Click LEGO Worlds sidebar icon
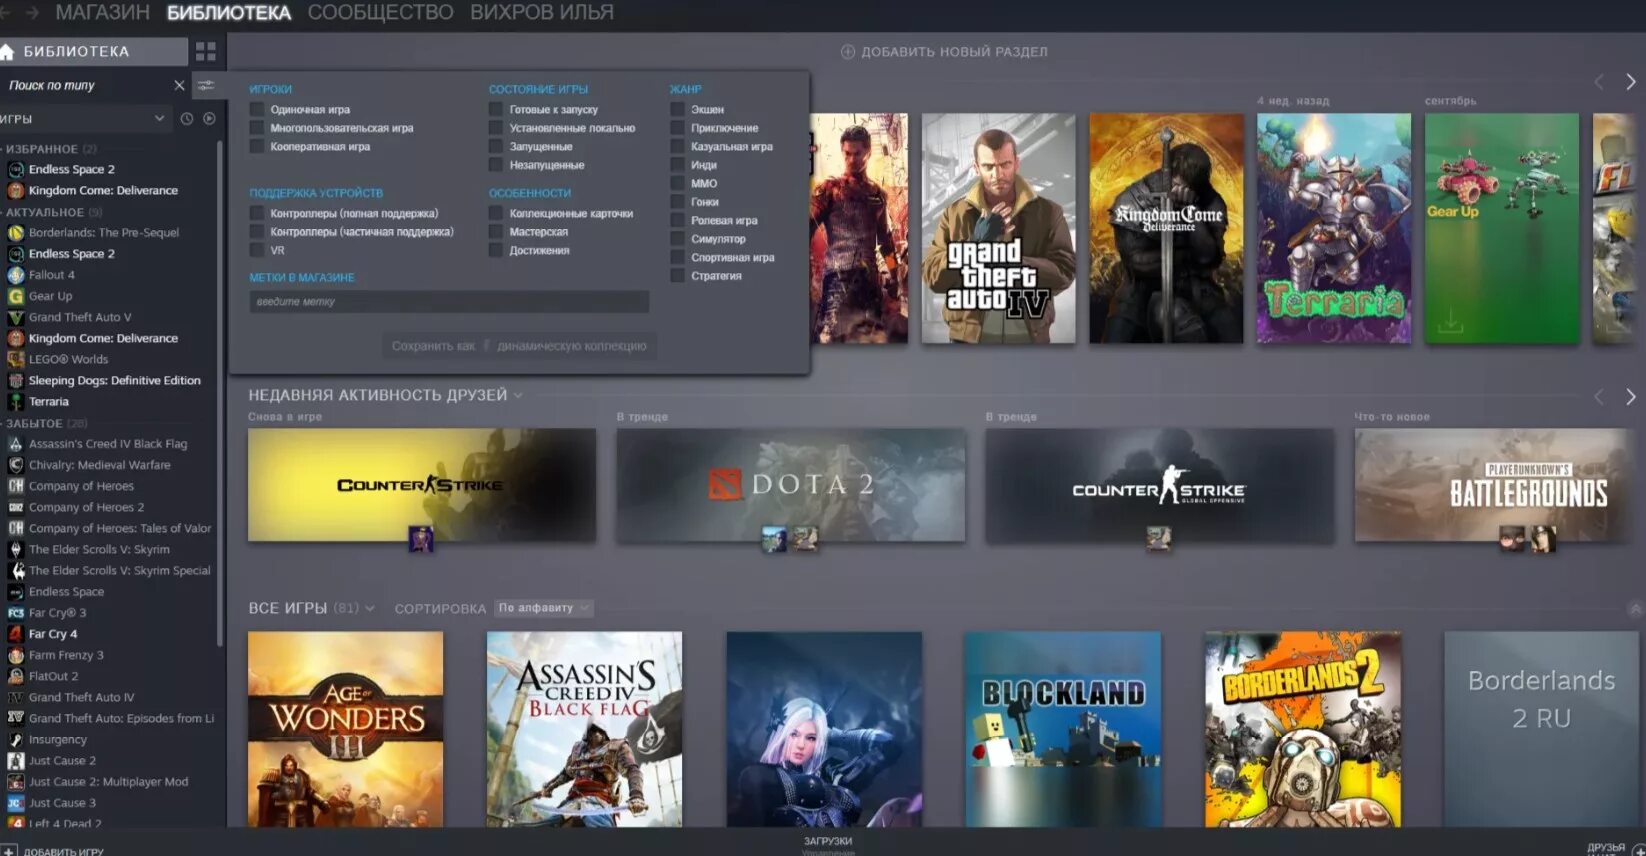The height and width of the screenshot is (856, 1646). click(x=16, y=360)
